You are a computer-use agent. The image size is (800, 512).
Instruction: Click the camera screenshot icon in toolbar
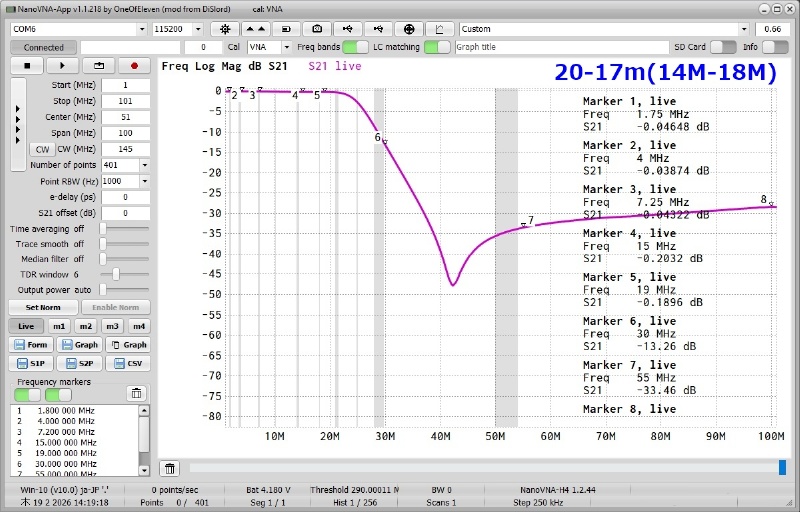click(x=317, y=29)
